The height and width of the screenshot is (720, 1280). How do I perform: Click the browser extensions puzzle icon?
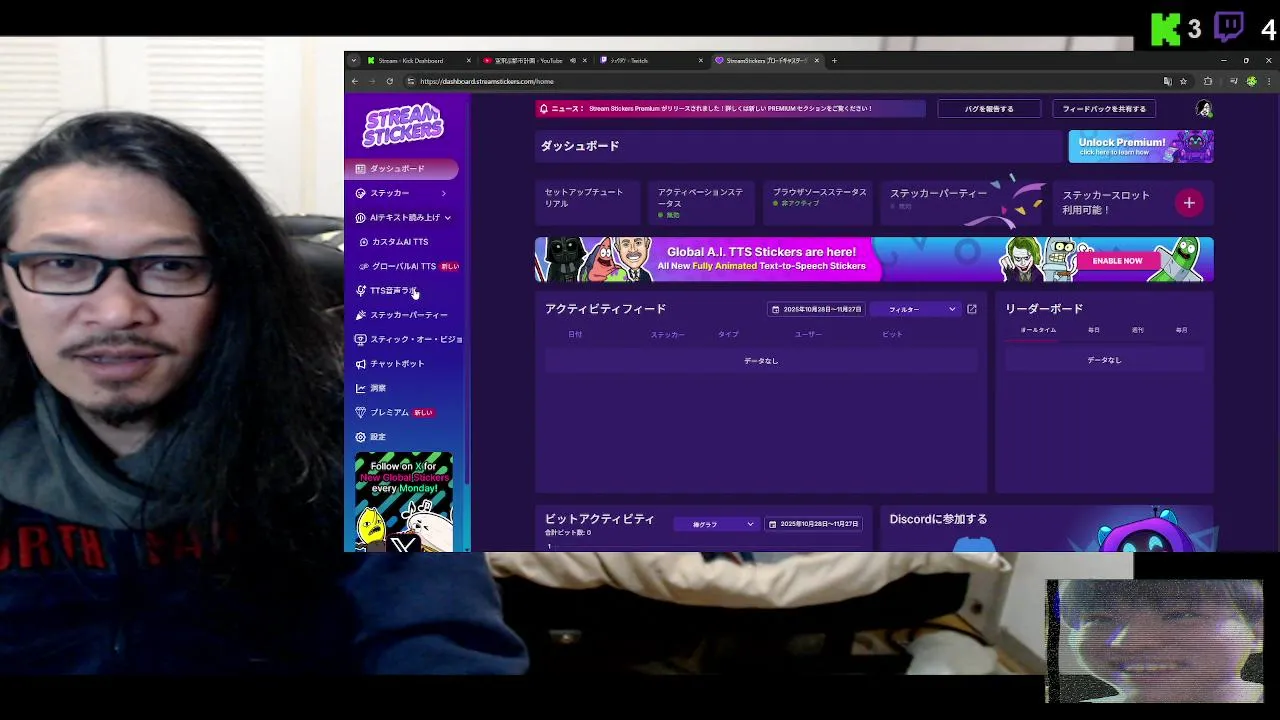click(1208, 81)
